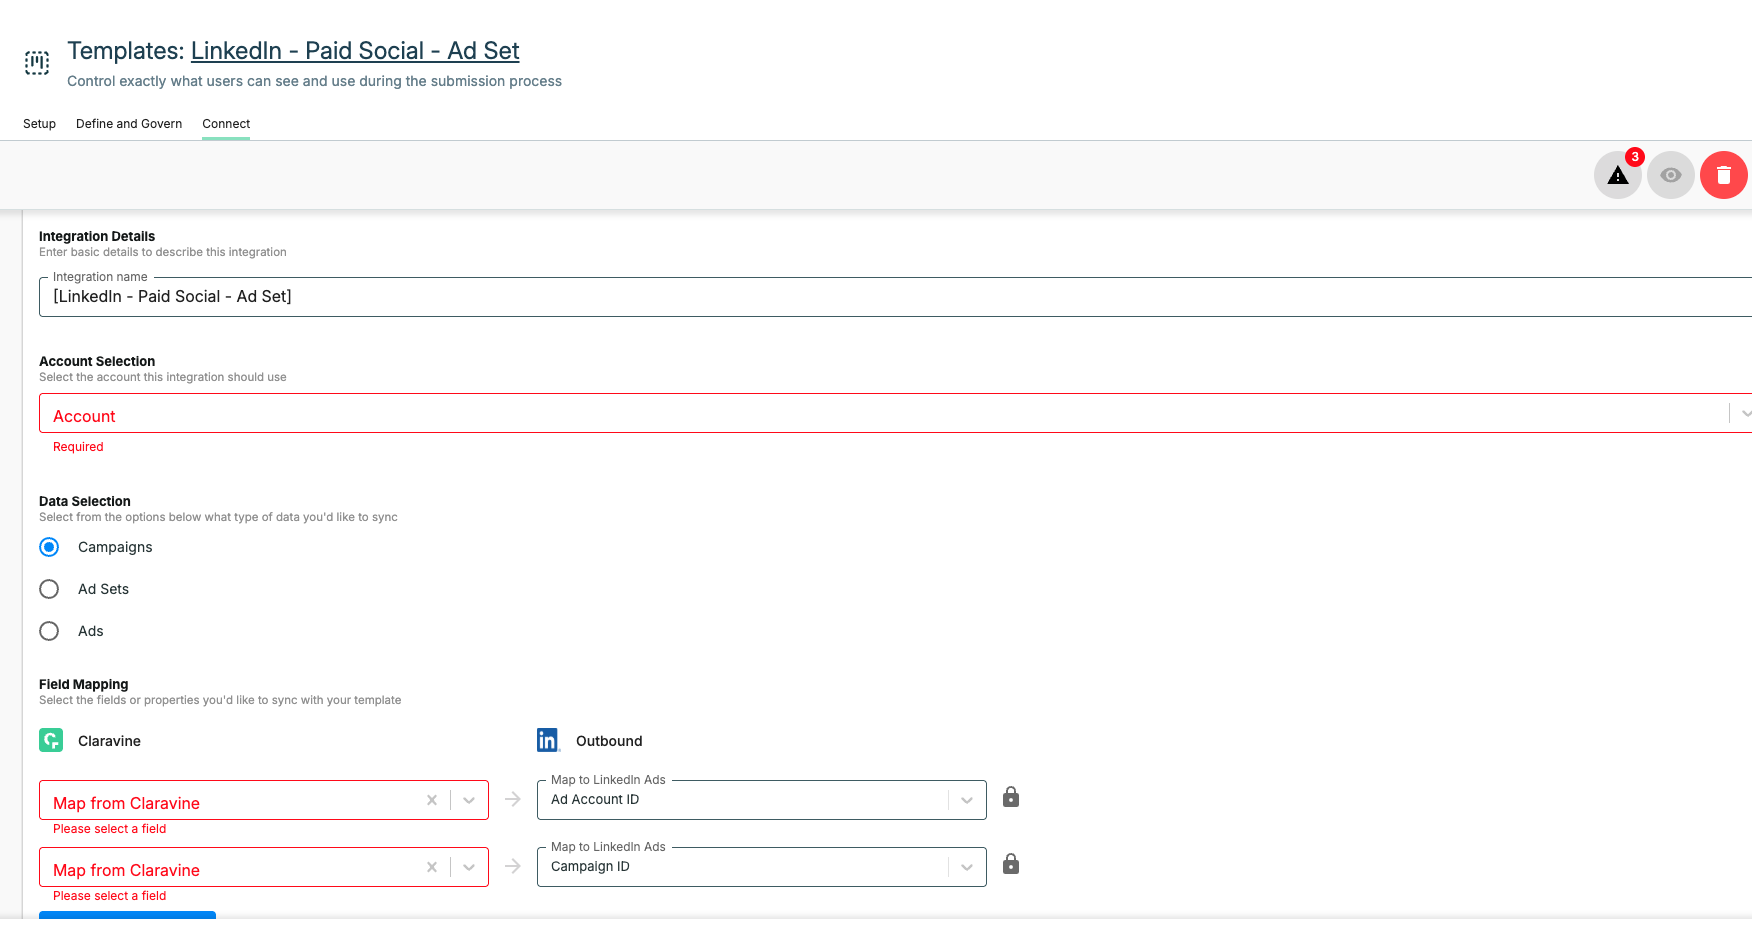The width and height of the screenshot is (1752, 932).
Task: Clear the Map from Claravine field for Campaign ID
Action: click(432, 867)
